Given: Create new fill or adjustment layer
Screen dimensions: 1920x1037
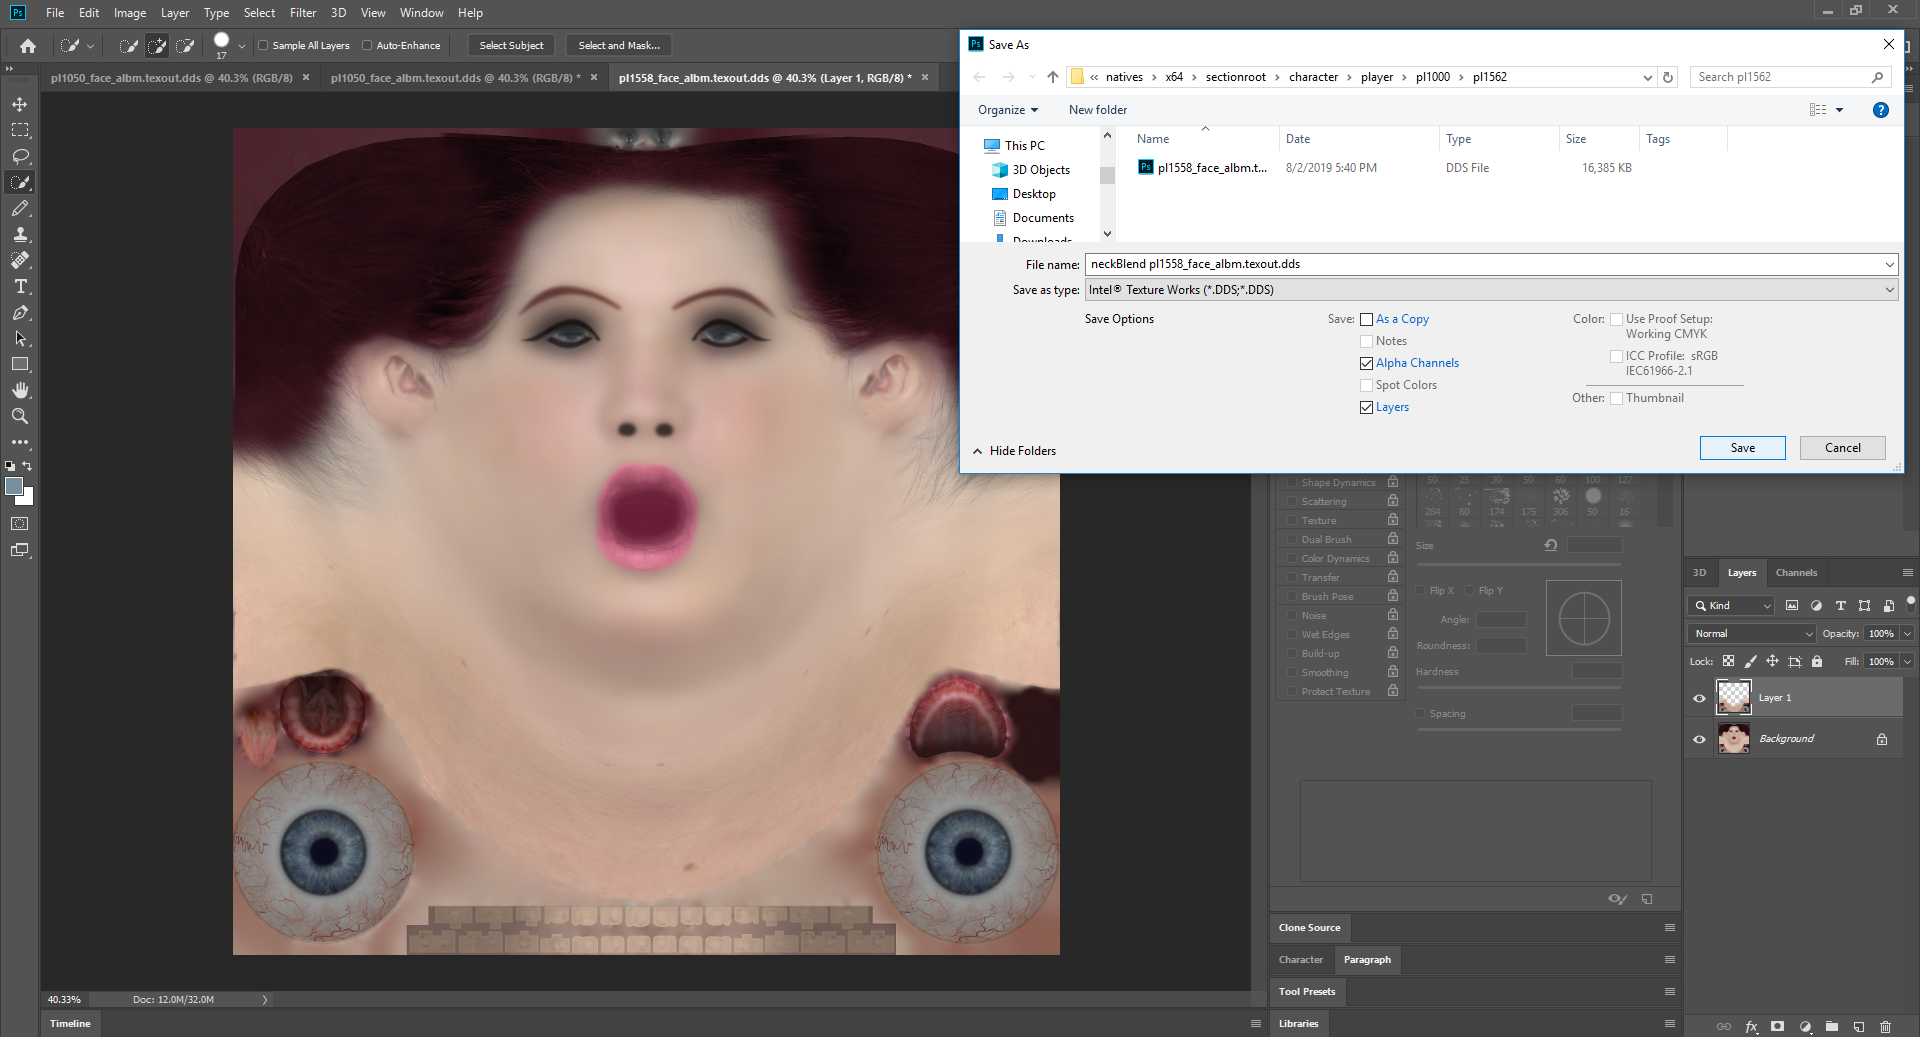Looking at the screenshot, I should click(1805, 1026).
